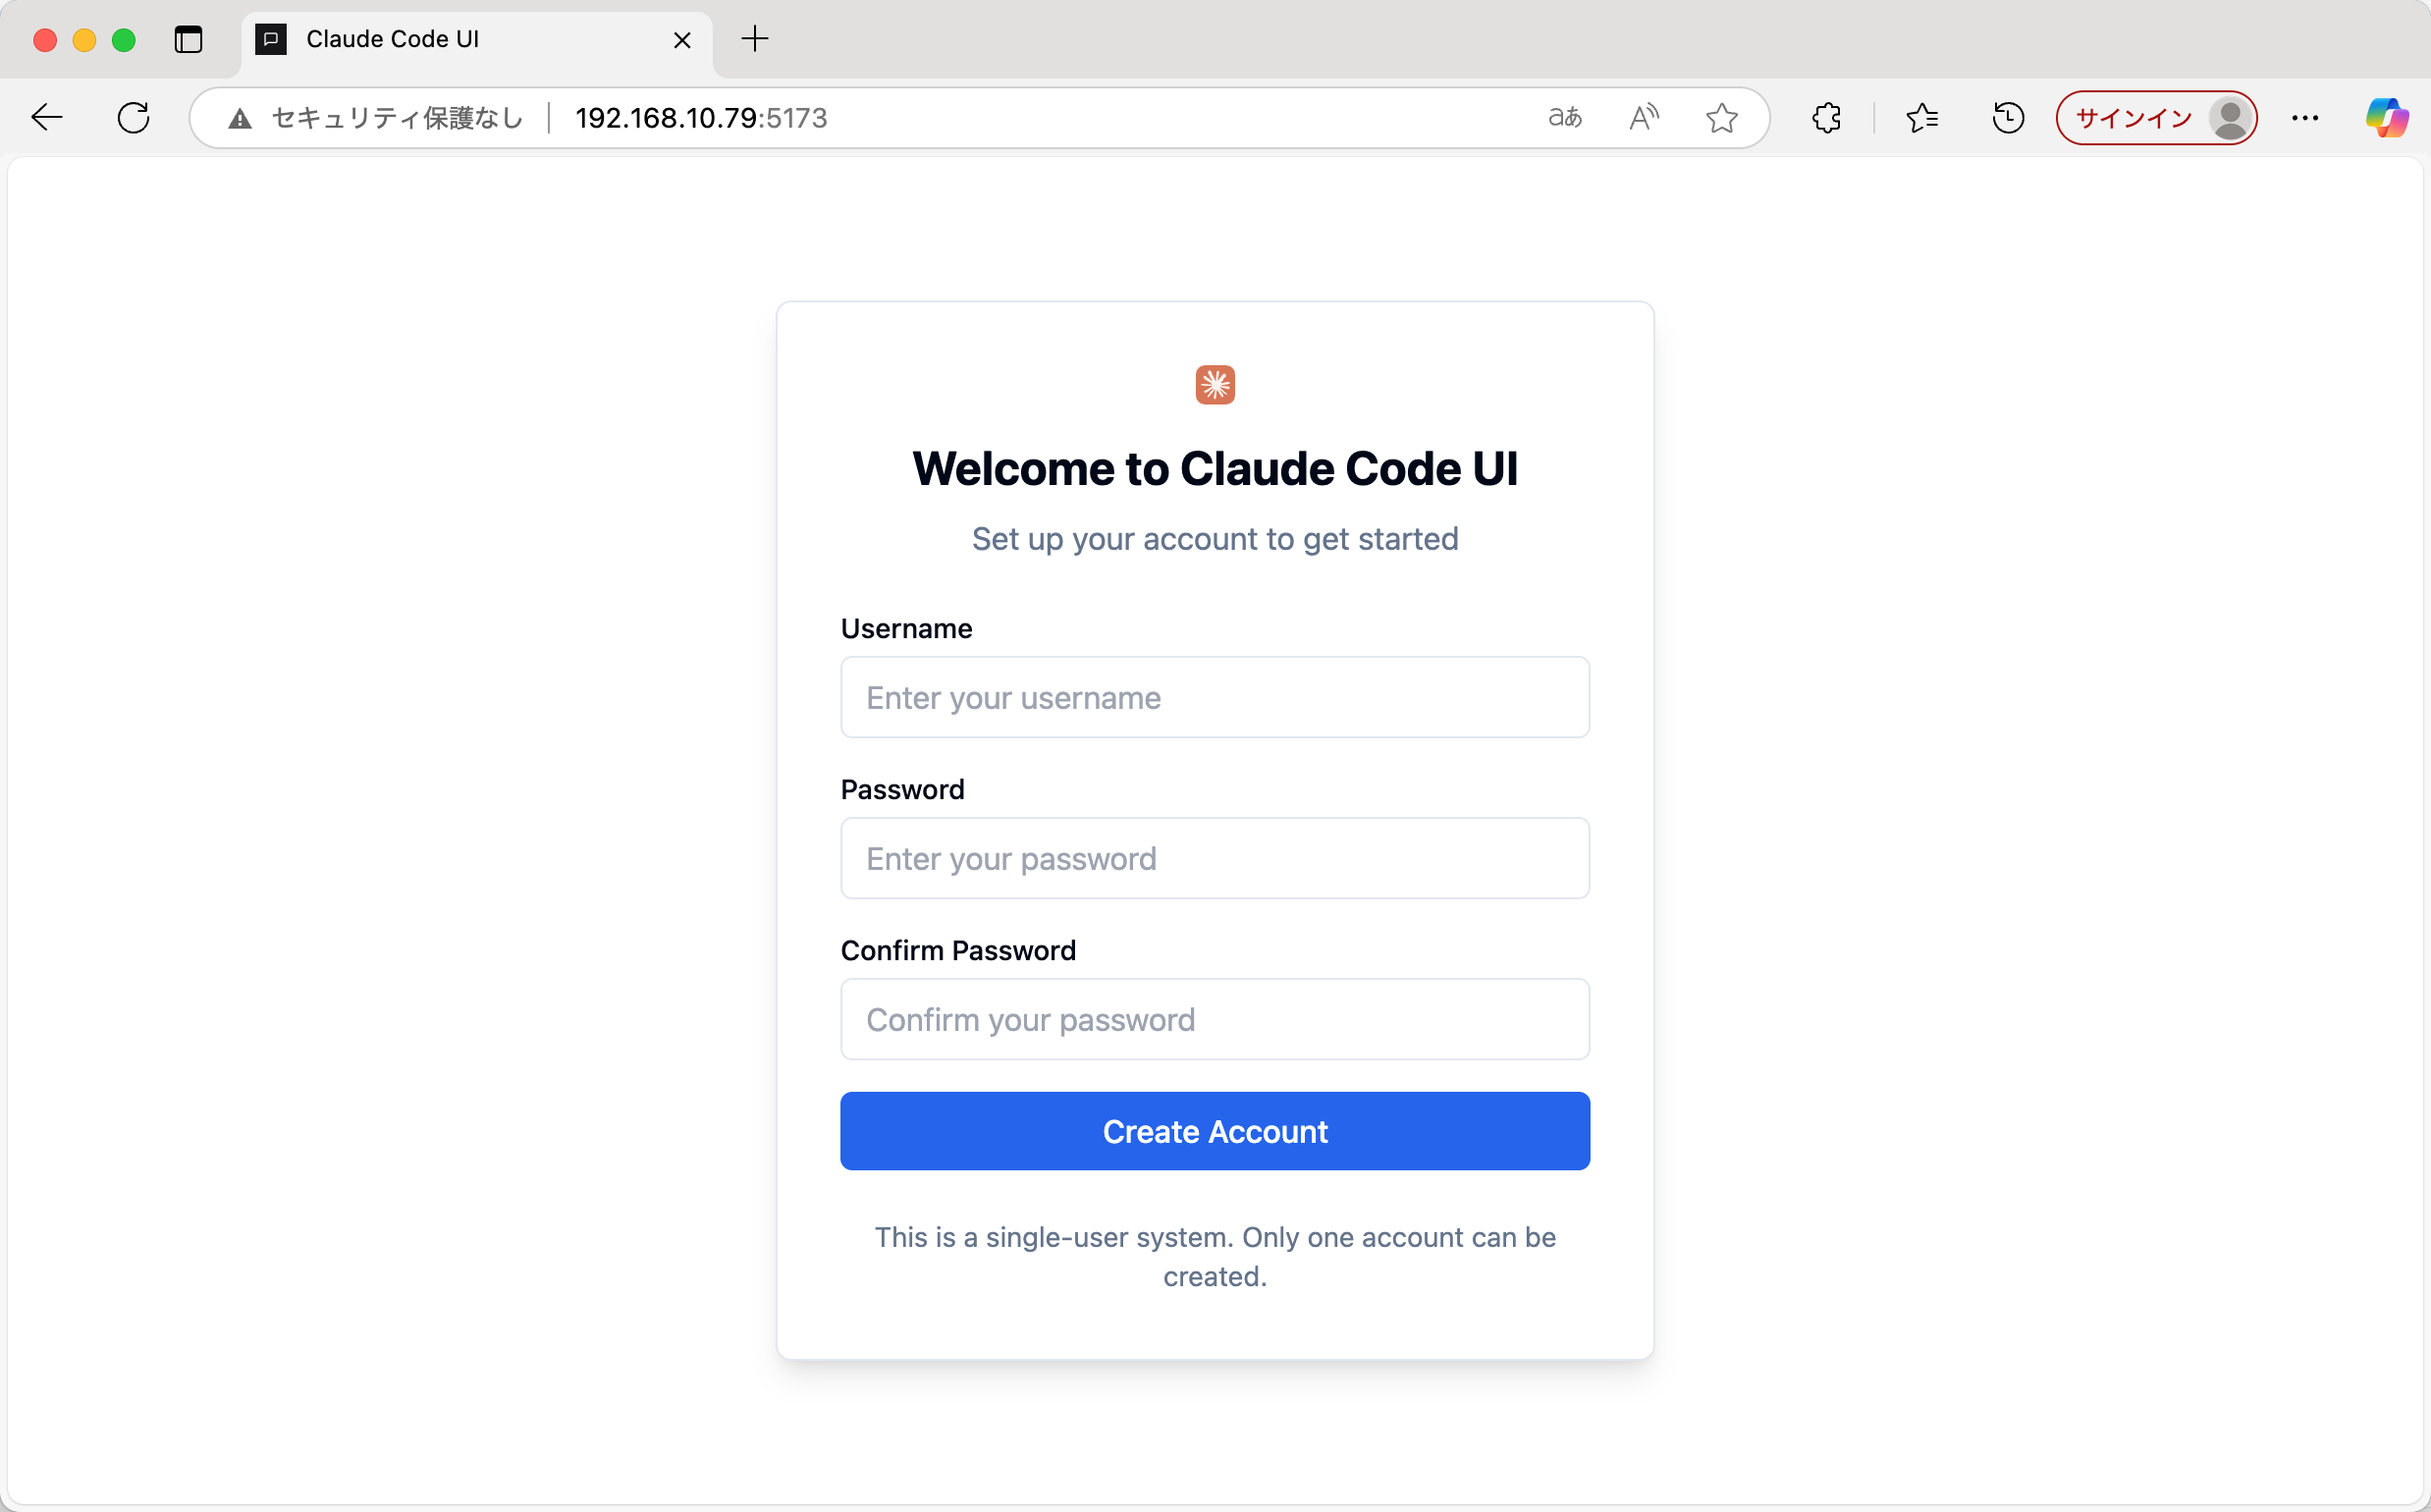Open Settings and more ellipsis menu

(x=2304, y=118)
